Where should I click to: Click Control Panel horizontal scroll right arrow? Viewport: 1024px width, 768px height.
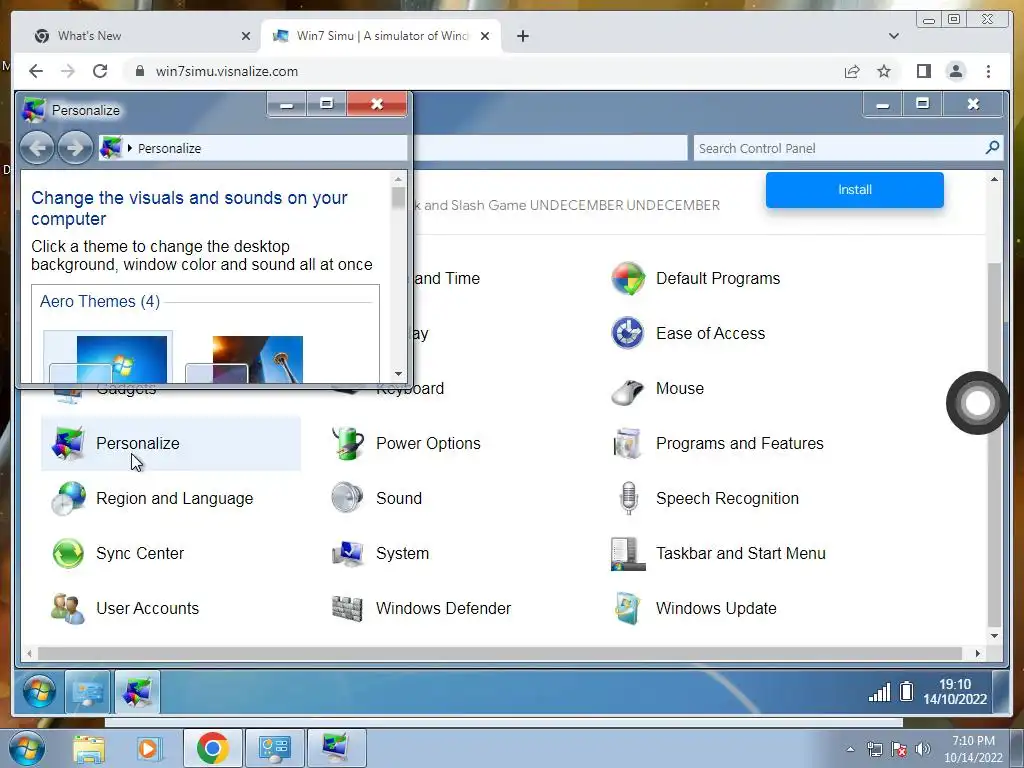point(978,653)
